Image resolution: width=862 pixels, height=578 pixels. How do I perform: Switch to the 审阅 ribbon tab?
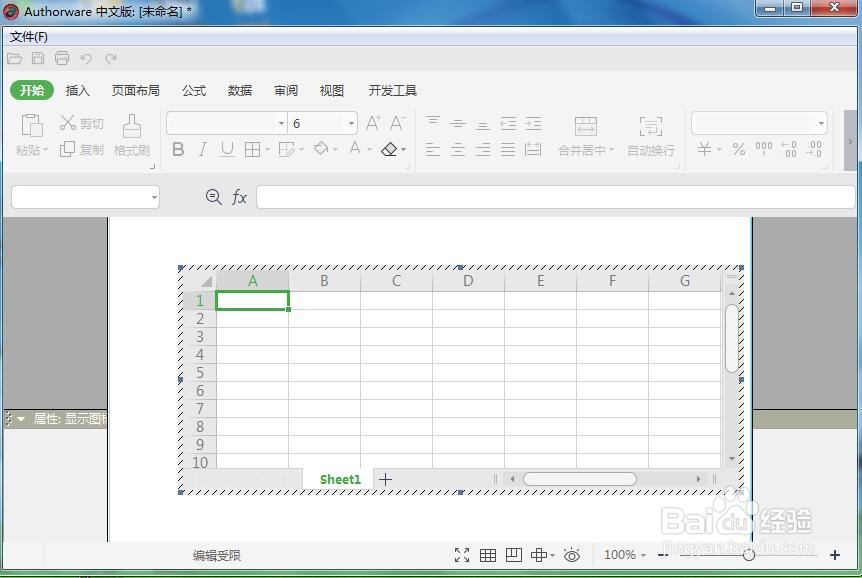coord(286,90)
